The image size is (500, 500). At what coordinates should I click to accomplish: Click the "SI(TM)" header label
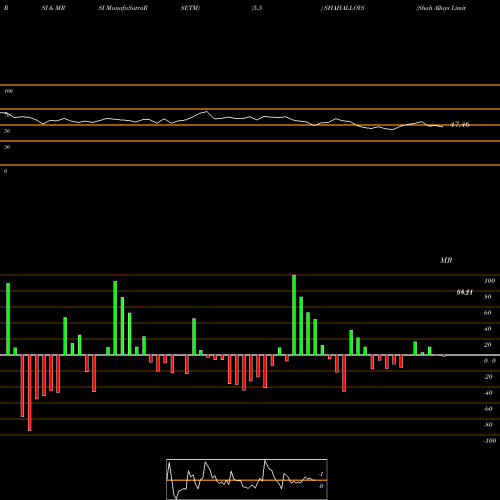[190, 8]
